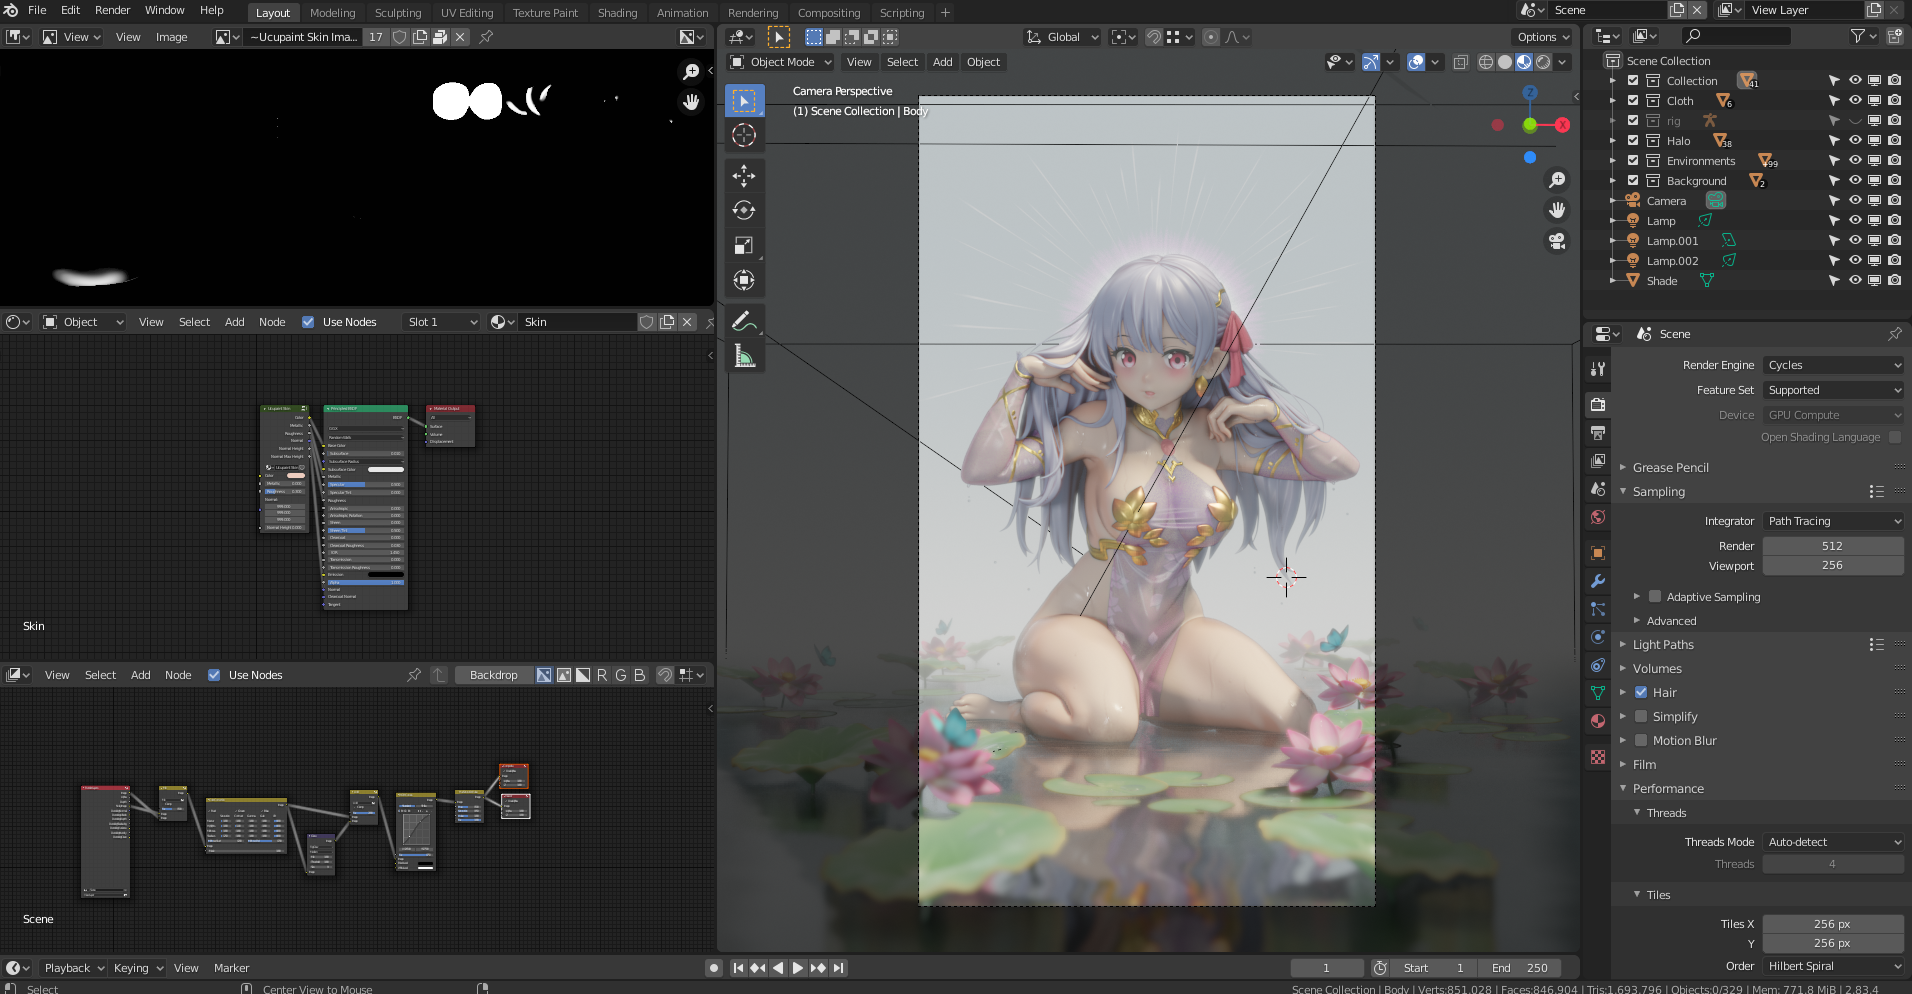Open the Physics properties tab

pos(1598,637)
